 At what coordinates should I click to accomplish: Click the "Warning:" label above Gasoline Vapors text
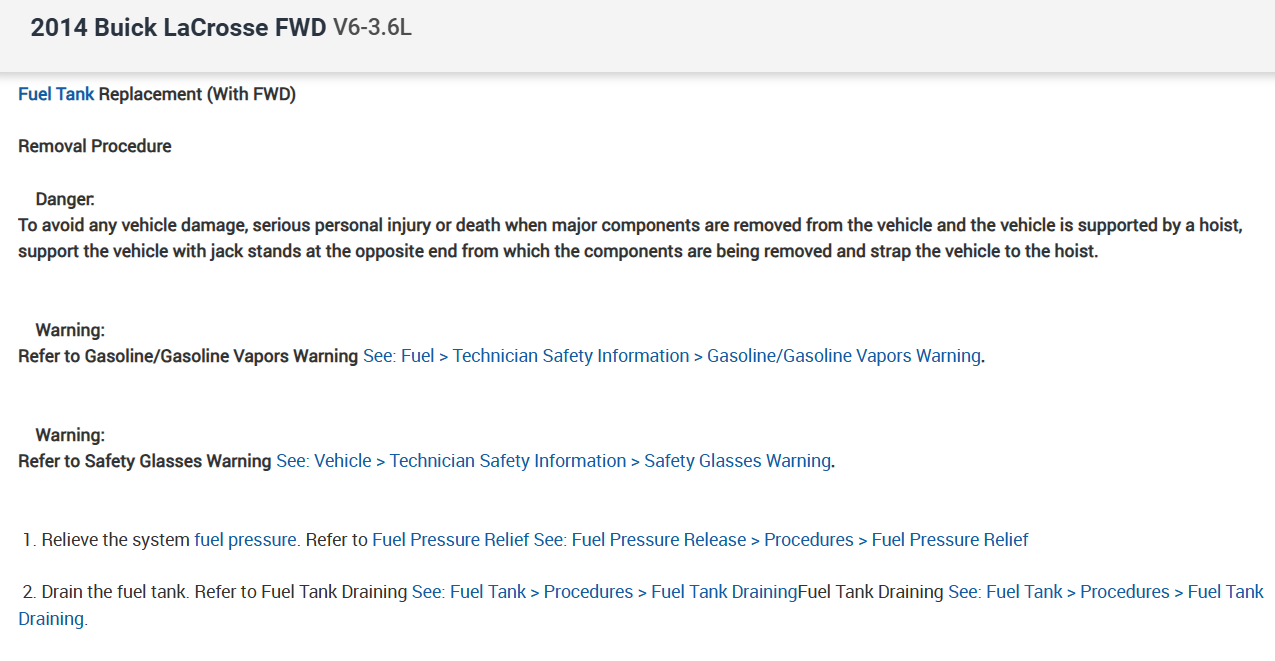pyautogui.click(x=70, y=330)
